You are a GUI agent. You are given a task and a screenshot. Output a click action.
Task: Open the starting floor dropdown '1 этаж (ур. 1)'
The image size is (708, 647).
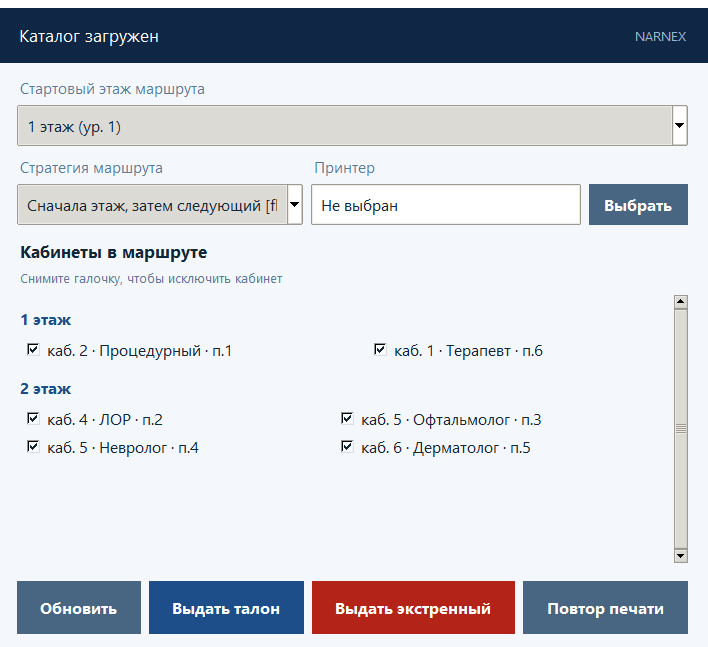click(352, 126)
